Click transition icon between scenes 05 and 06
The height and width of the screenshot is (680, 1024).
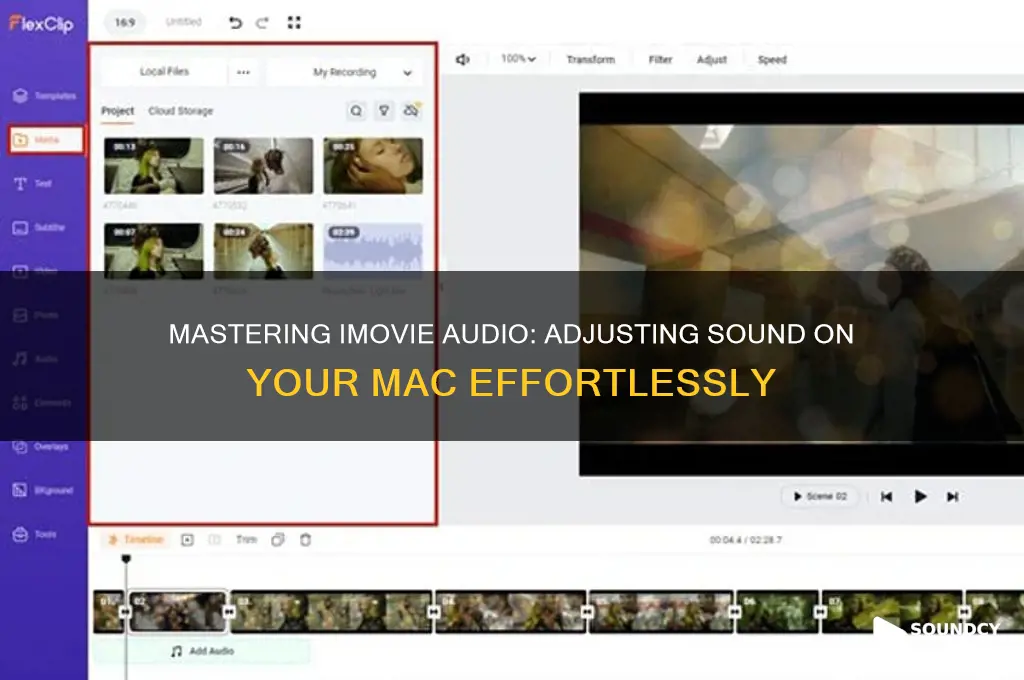tap(735, 611)
